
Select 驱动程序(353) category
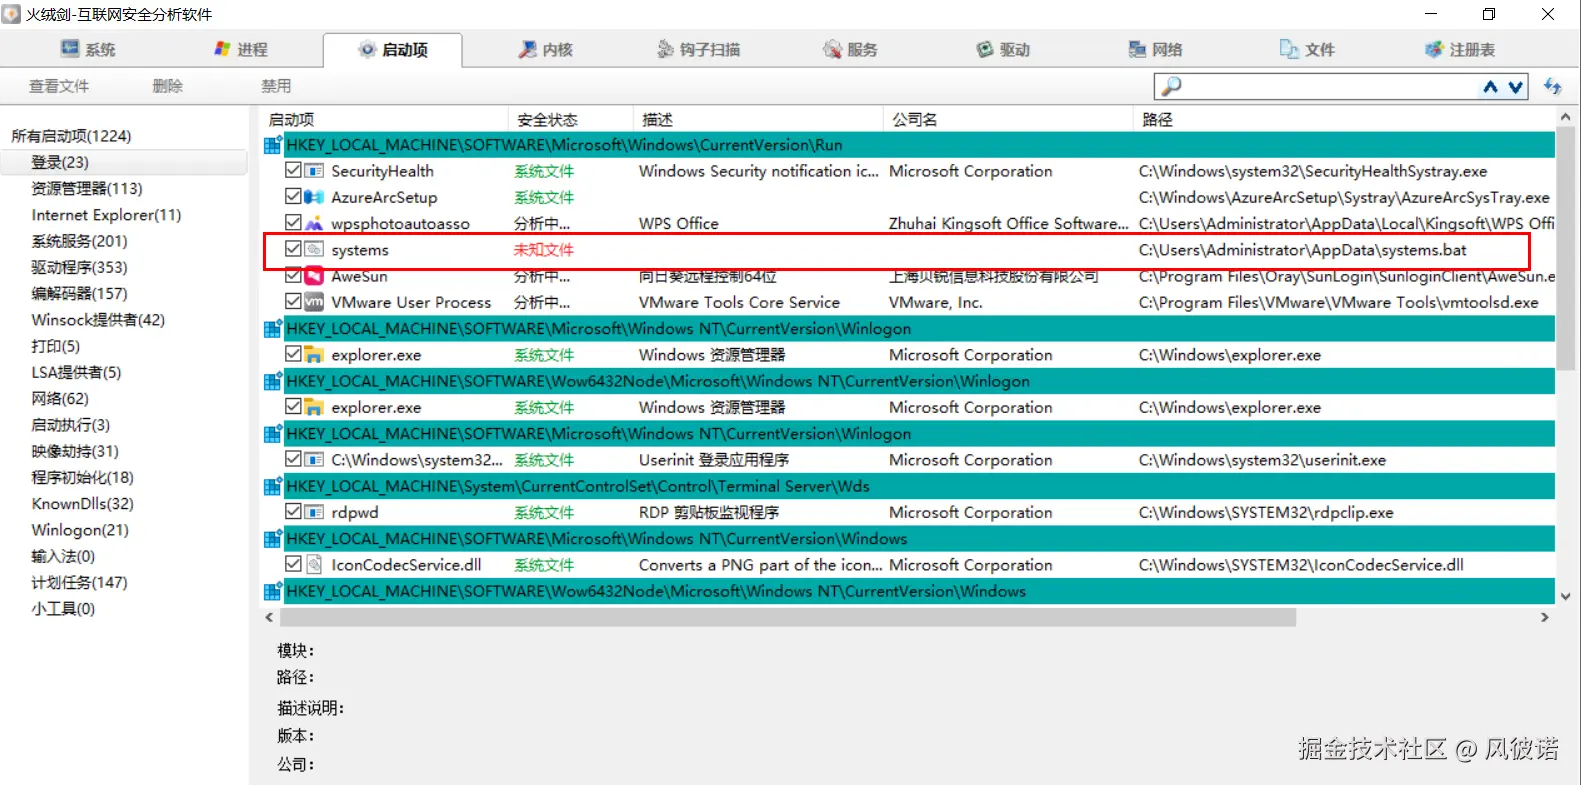coord(79,267)
